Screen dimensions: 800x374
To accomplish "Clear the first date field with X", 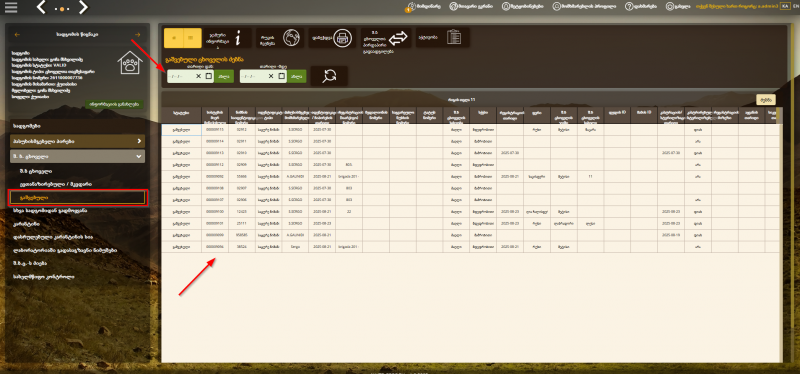I will tap(198, 76).
